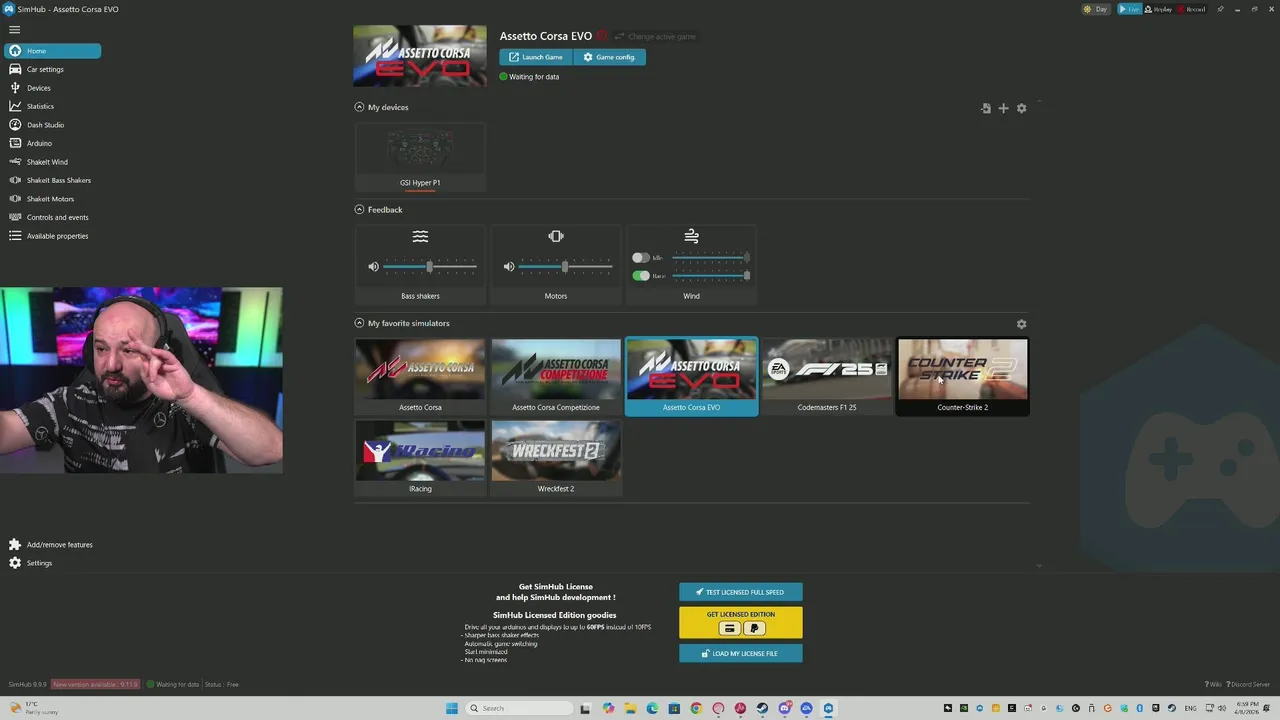Go to Home in the sidebar
Viewport: 1280px width, 720px height.
(x=52, y=51)
